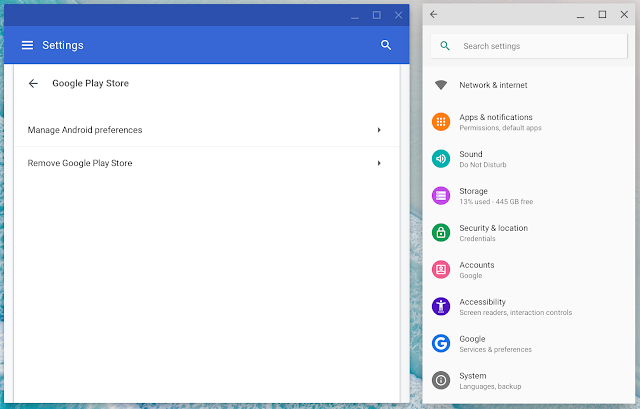The width and height of the screenshot is (640, 409).
Task: Open Manage Android preferences row
Action: click(207, 130)
